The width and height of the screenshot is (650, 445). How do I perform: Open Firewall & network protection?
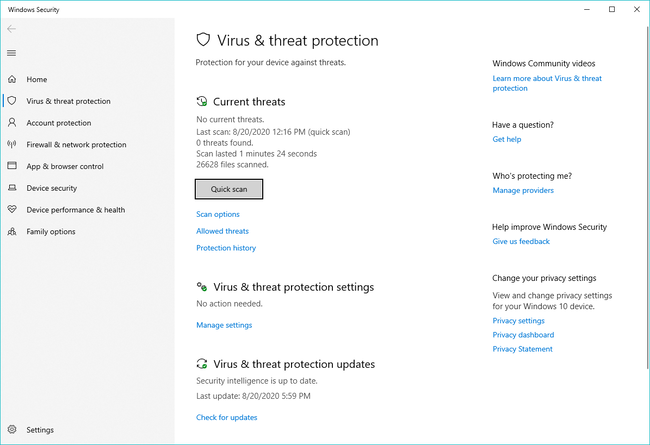coord(76,144)
